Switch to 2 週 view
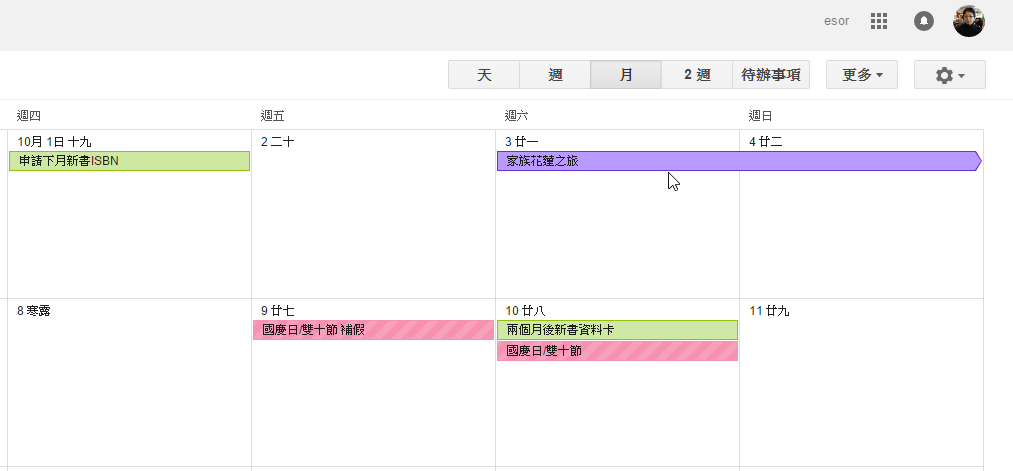 pos(696,75)
